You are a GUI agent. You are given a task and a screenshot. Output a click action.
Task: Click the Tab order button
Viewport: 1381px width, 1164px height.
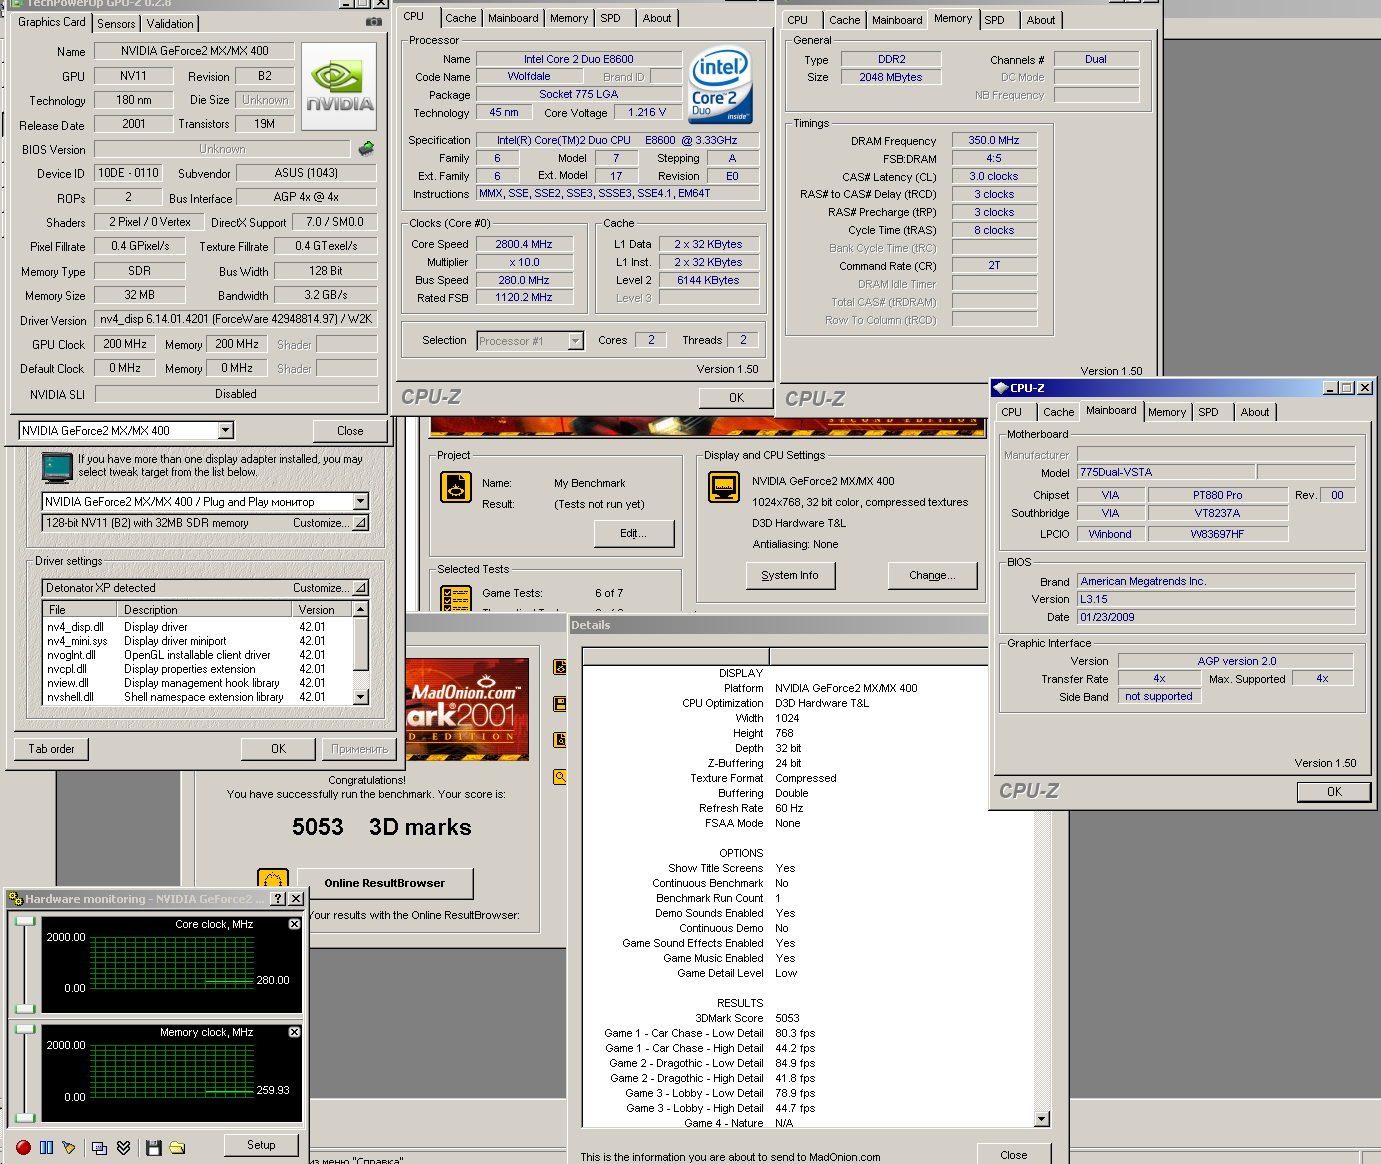click(x=51, y=749)
